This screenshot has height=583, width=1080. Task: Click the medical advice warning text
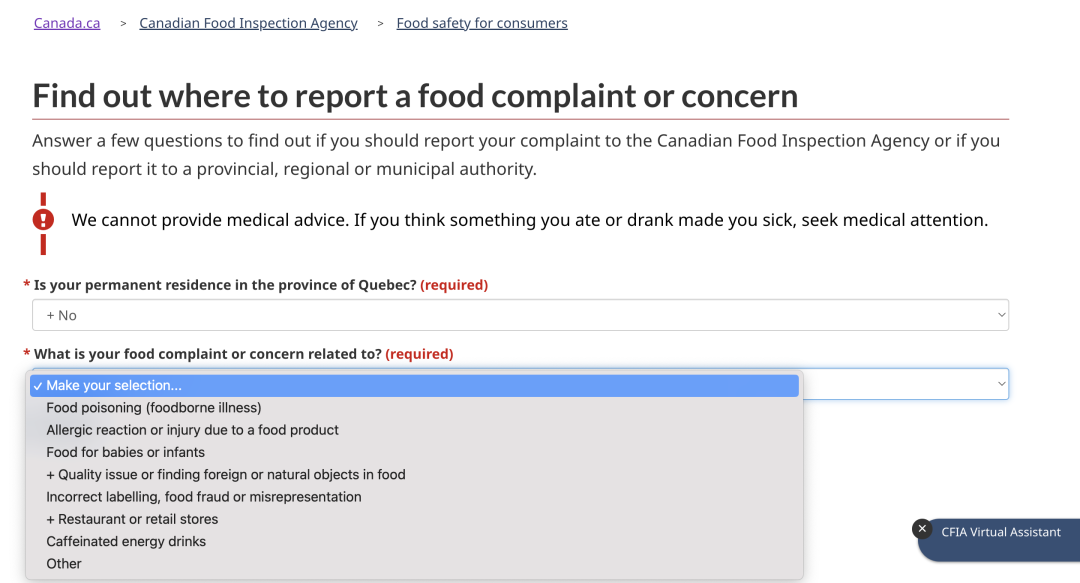pyautogui.click(x=530, y=220)
